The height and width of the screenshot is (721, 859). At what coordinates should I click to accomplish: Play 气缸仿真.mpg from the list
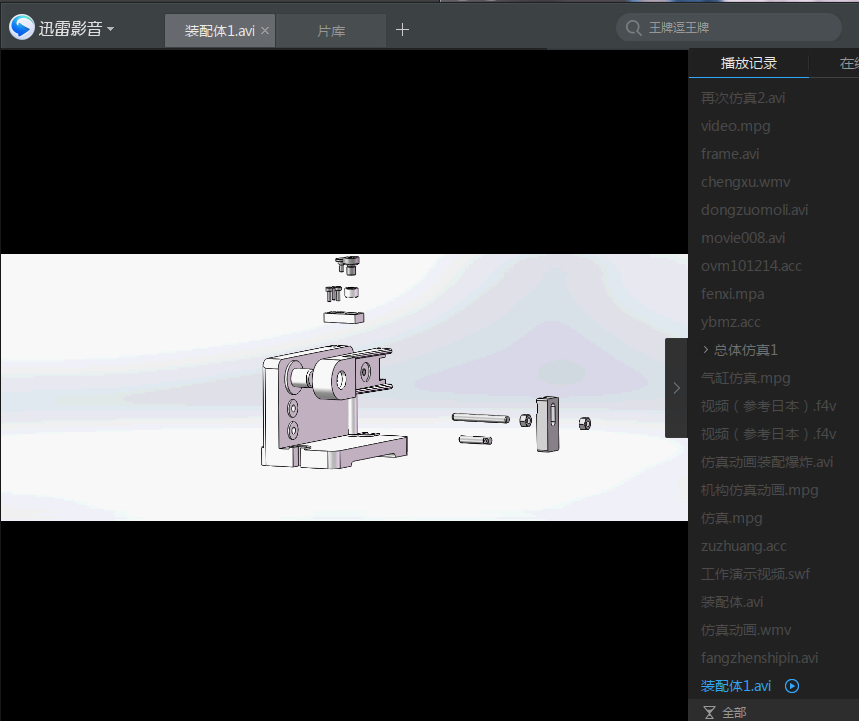[x=745, y=378]
